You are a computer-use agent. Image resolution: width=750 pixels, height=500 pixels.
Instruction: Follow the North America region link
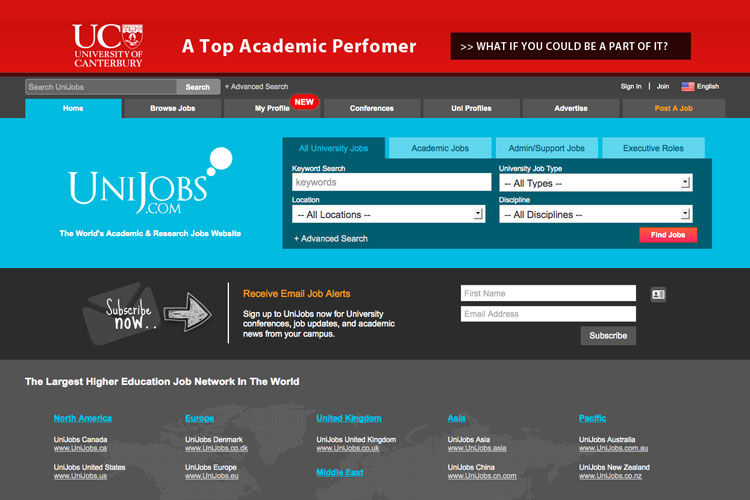[83, 418]
